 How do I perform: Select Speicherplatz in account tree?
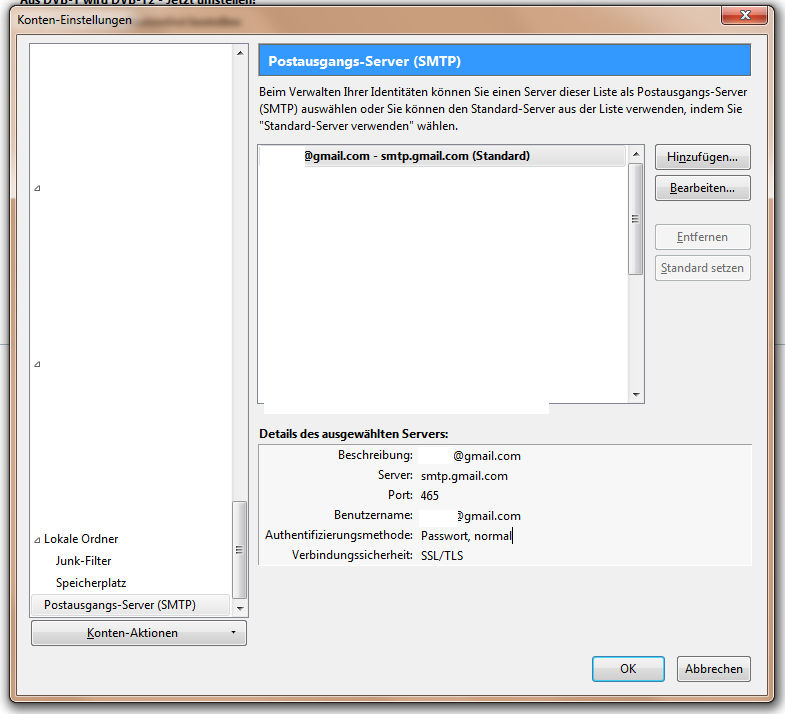pyautogui.click(x=91, y=583)
